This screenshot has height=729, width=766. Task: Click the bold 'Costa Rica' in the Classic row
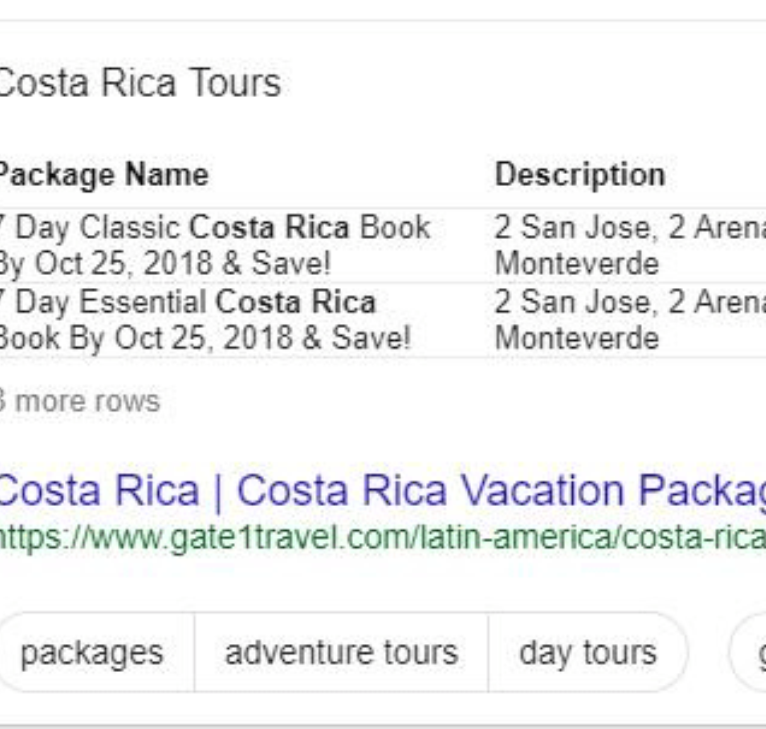coord(270,228)
